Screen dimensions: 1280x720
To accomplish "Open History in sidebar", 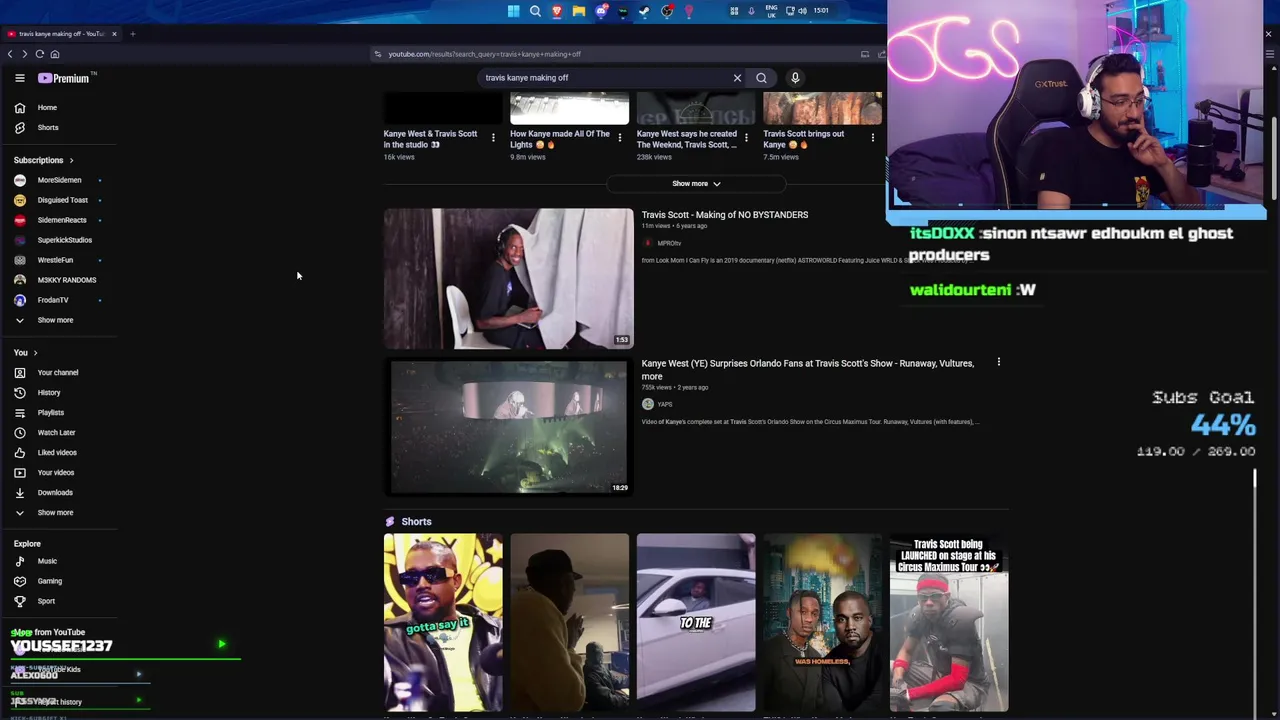I will click(x=49, y=392).
